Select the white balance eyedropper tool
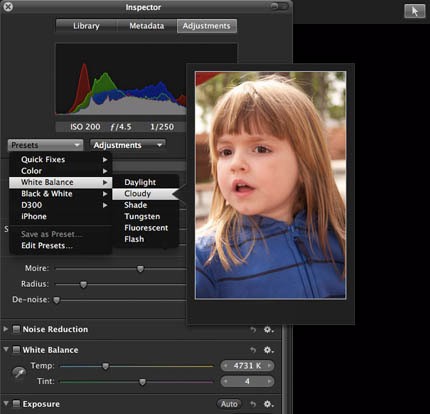Viewport: 430px width, 414px height. (x=19, y=373)
